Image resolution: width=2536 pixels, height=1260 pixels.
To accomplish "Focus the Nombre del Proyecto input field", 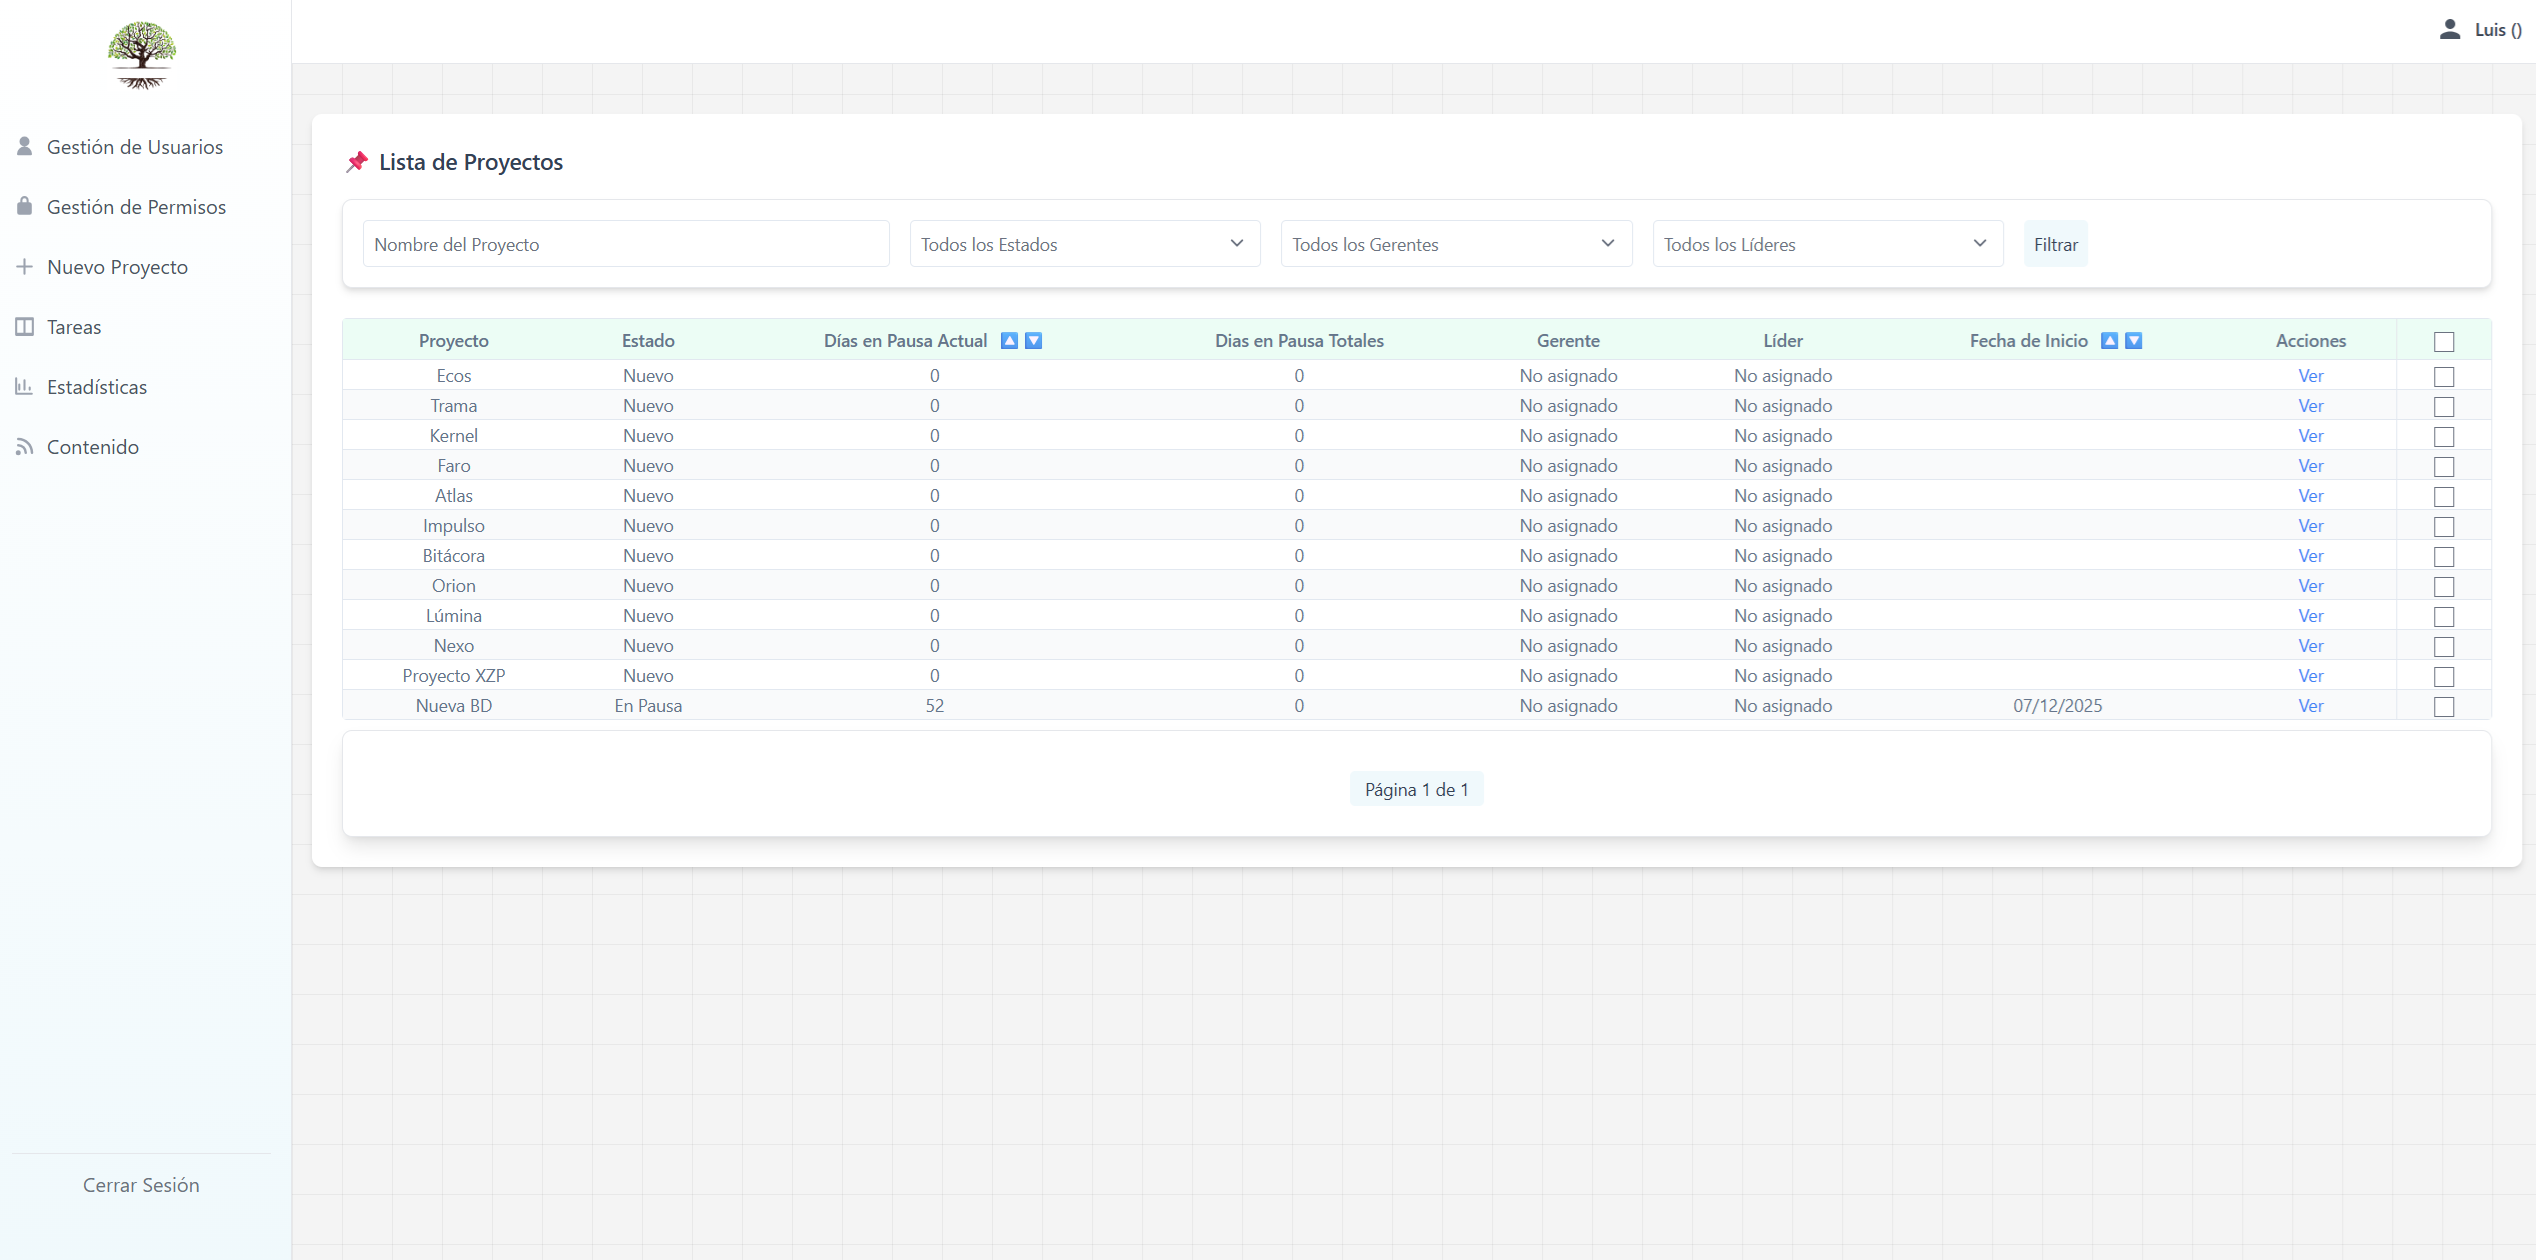I will click(625, 244).
